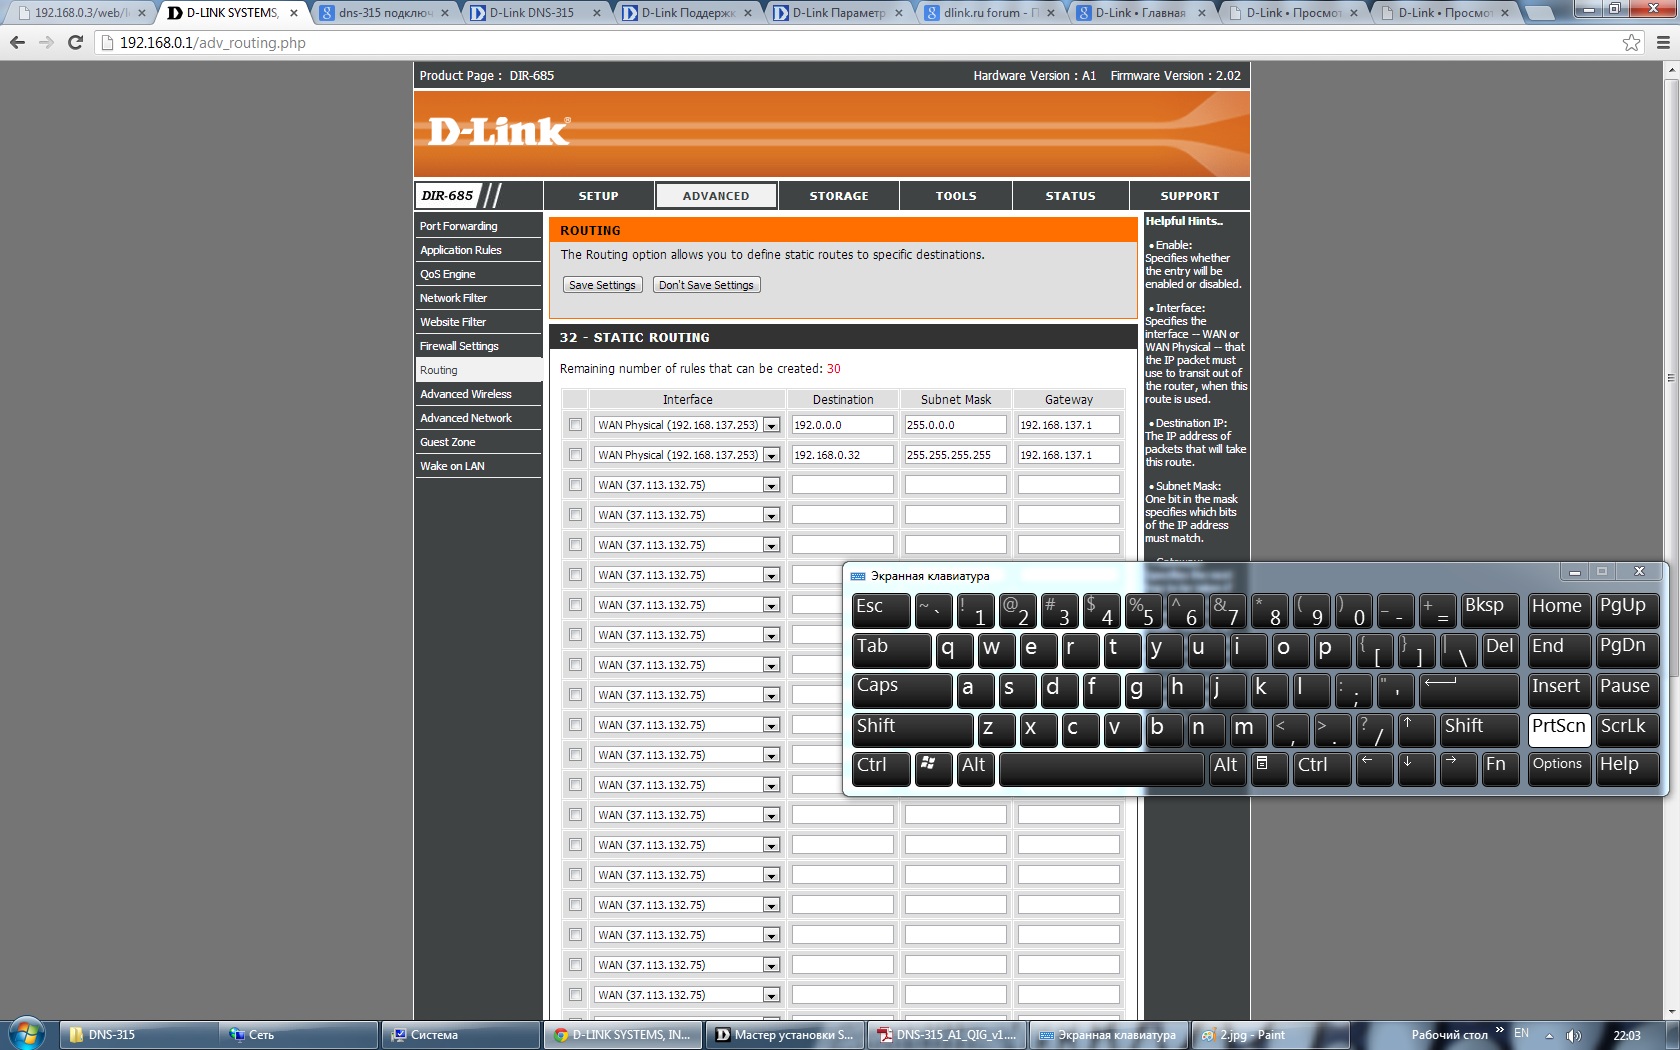Click the Save Settings button

pyautogui.click(x=602, y=285)
